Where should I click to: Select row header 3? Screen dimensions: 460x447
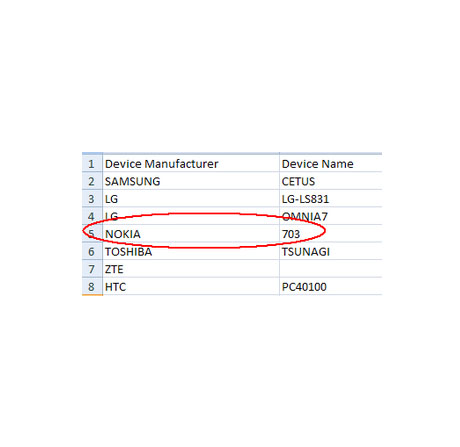(x=92, y=199)
